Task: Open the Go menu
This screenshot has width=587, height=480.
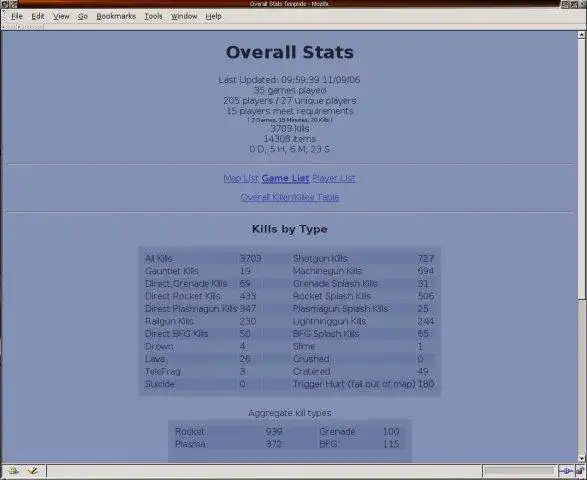Action: coord(82,16)
